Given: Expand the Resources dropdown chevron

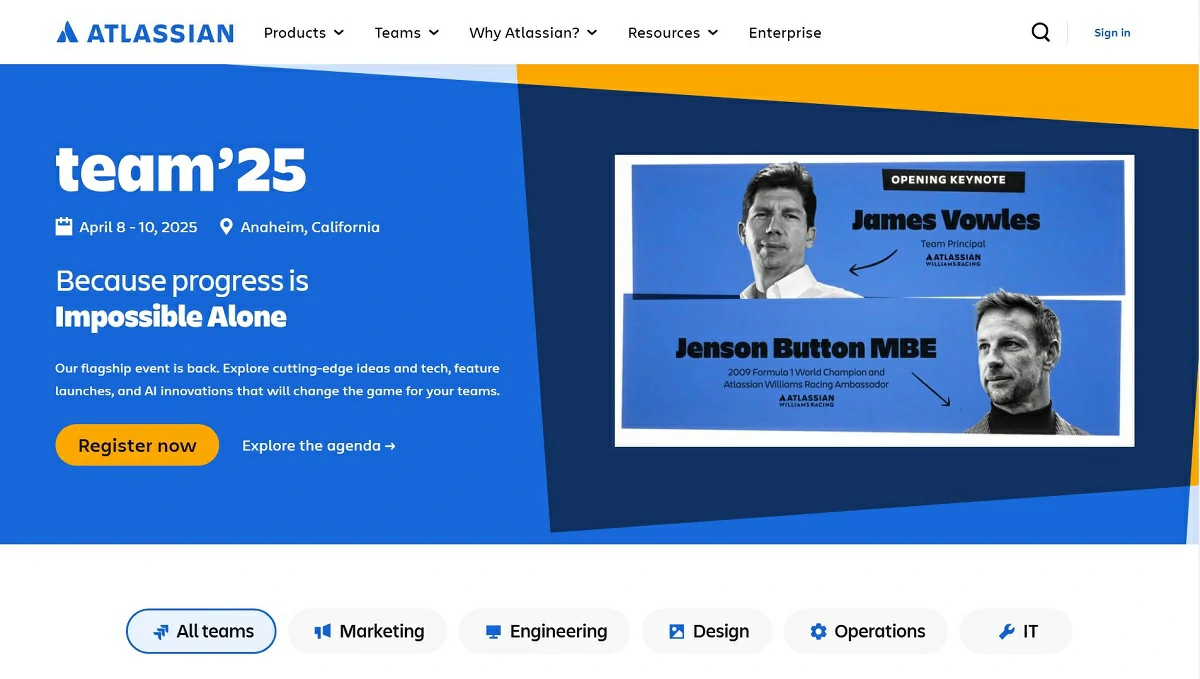Looking at the screenshot, I should point(713,33).
